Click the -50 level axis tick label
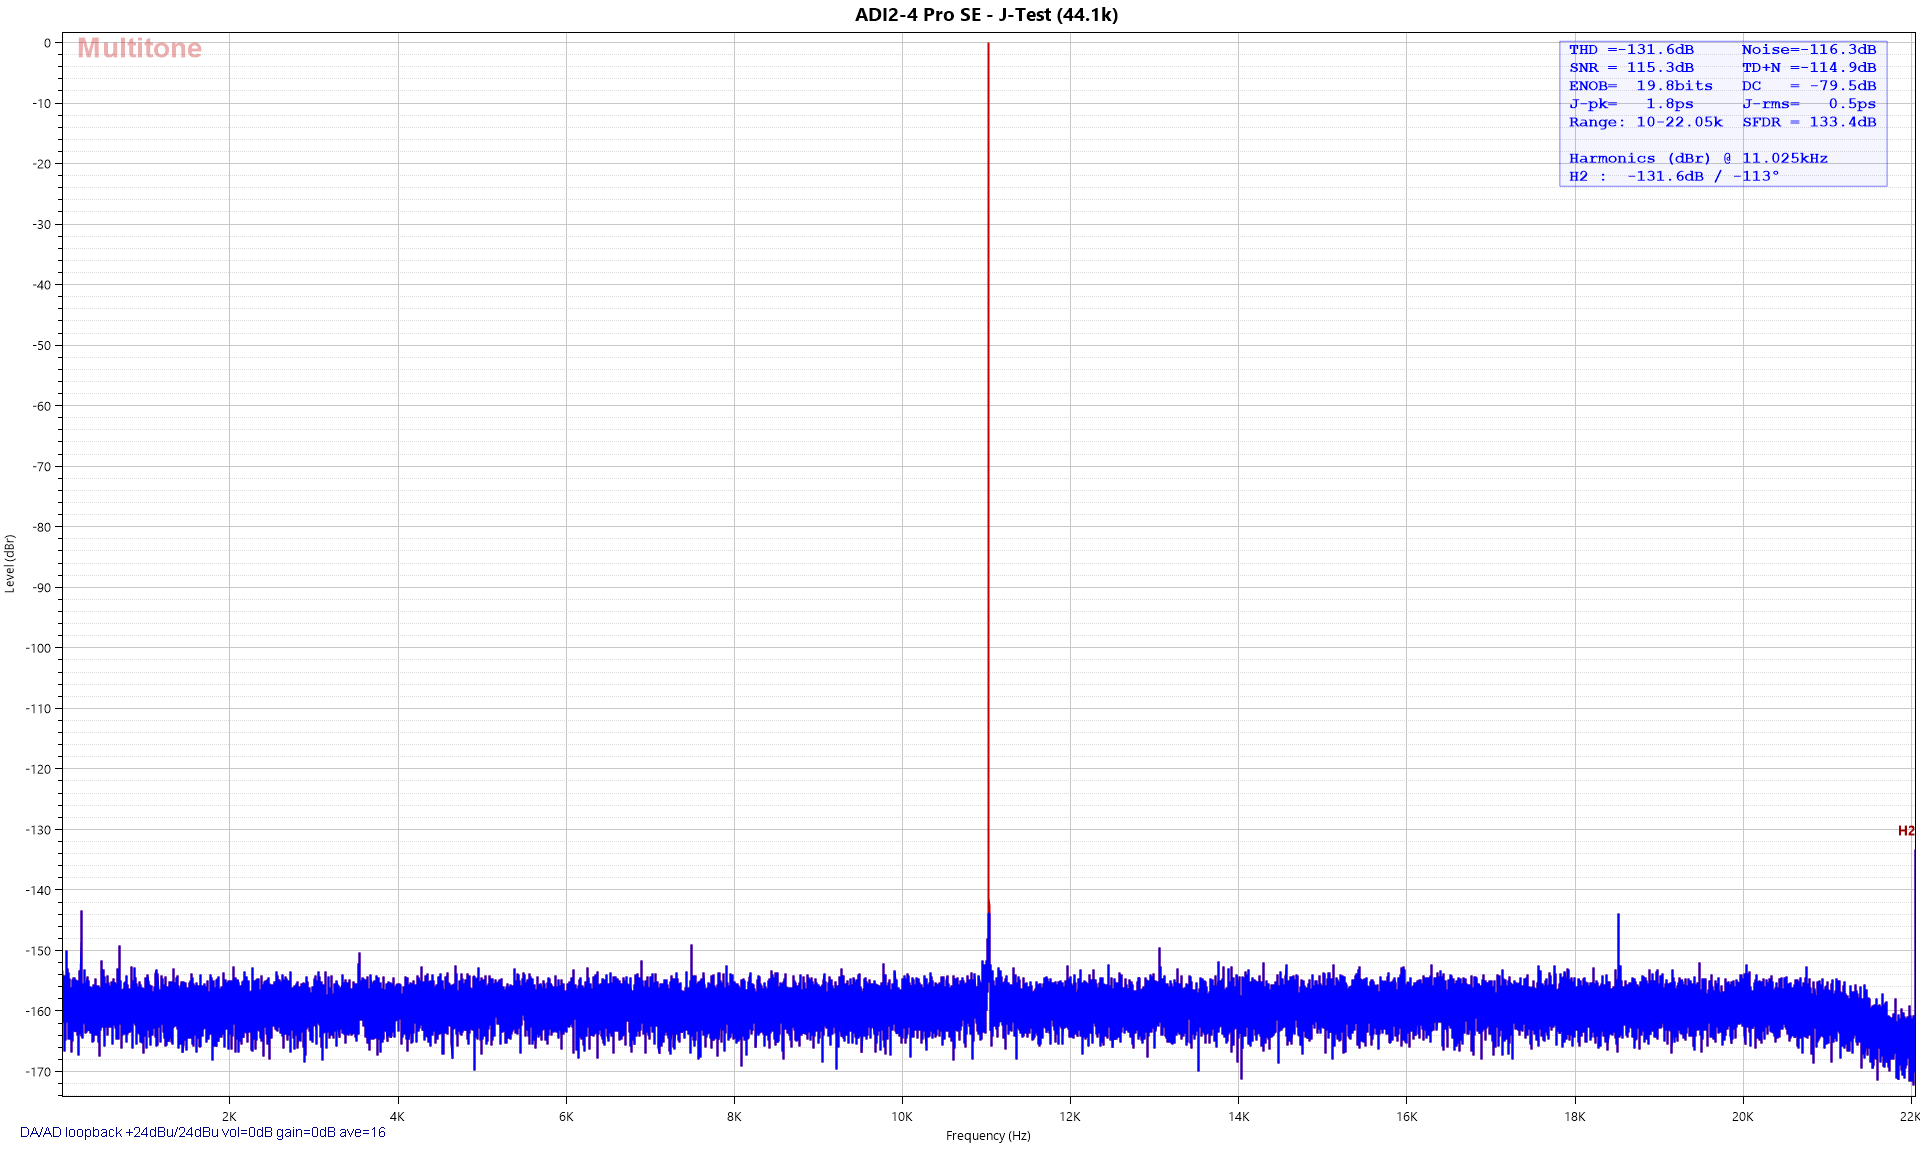The width and height of the screenshot is (1920, 1151). click(41, 346)
